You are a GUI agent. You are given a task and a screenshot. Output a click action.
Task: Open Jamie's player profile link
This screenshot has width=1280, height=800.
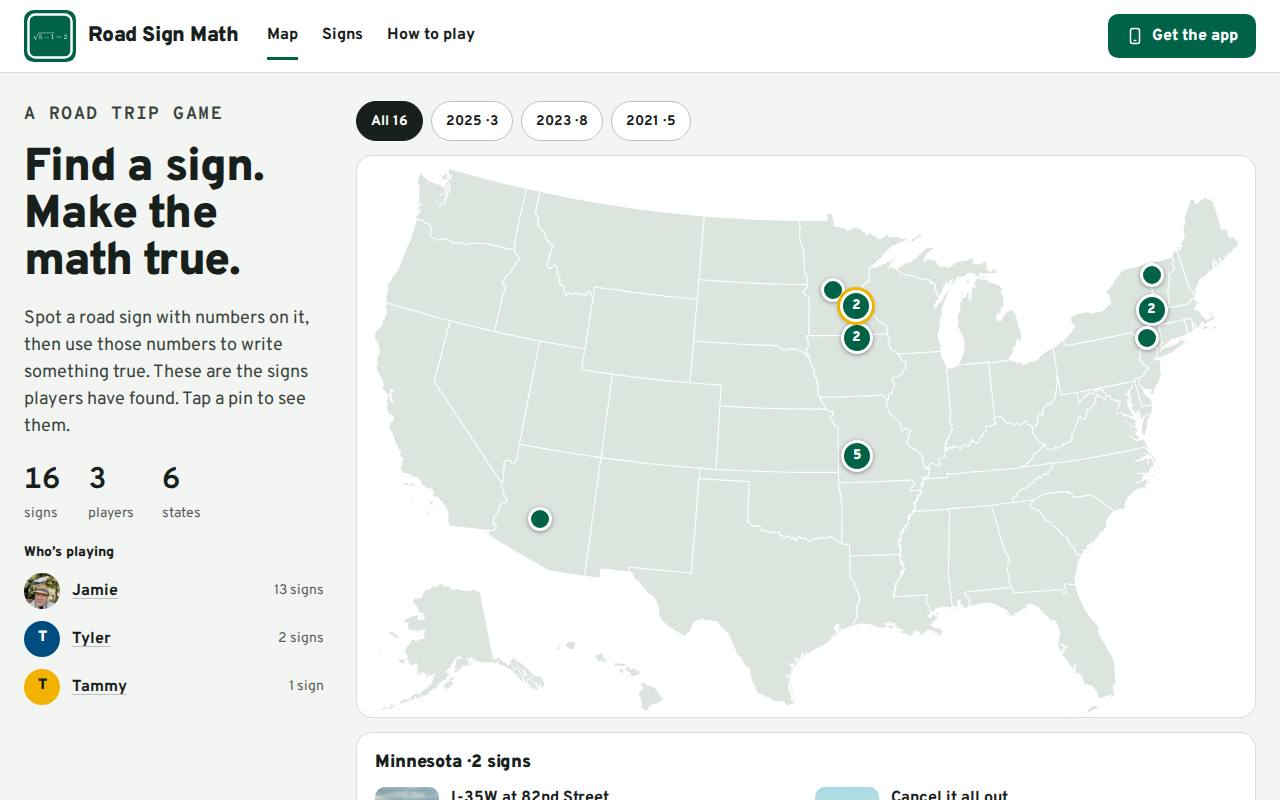coord(95,590)
